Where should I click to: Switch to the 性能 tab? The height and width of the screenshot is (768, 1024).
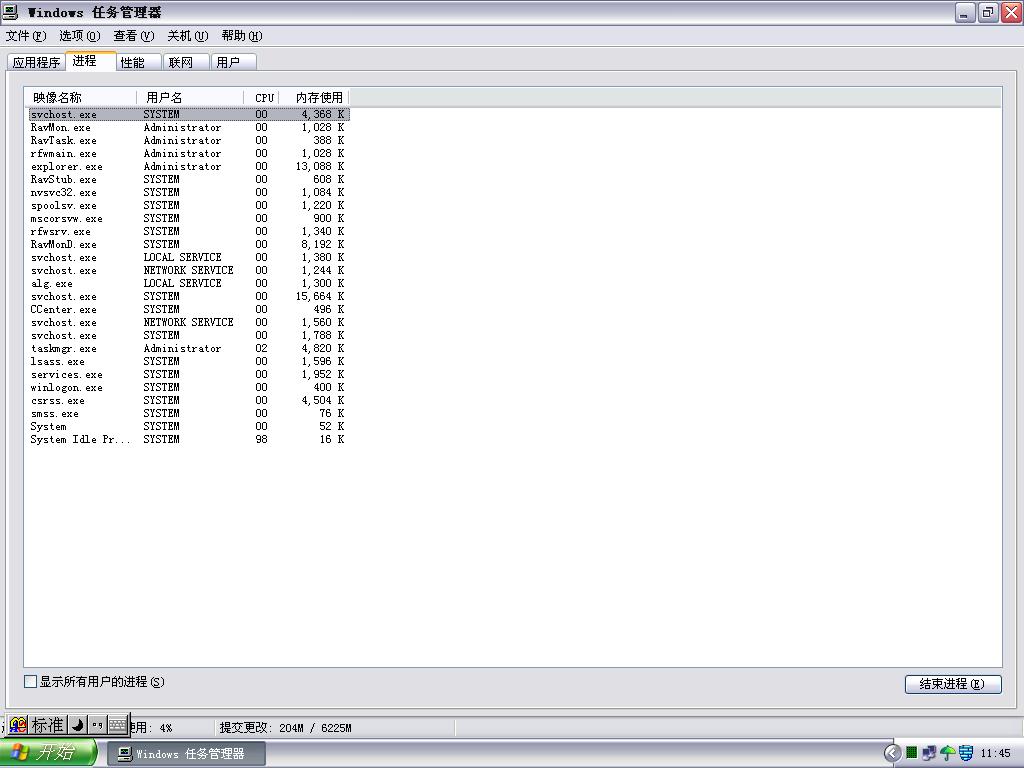coord(138,62)
